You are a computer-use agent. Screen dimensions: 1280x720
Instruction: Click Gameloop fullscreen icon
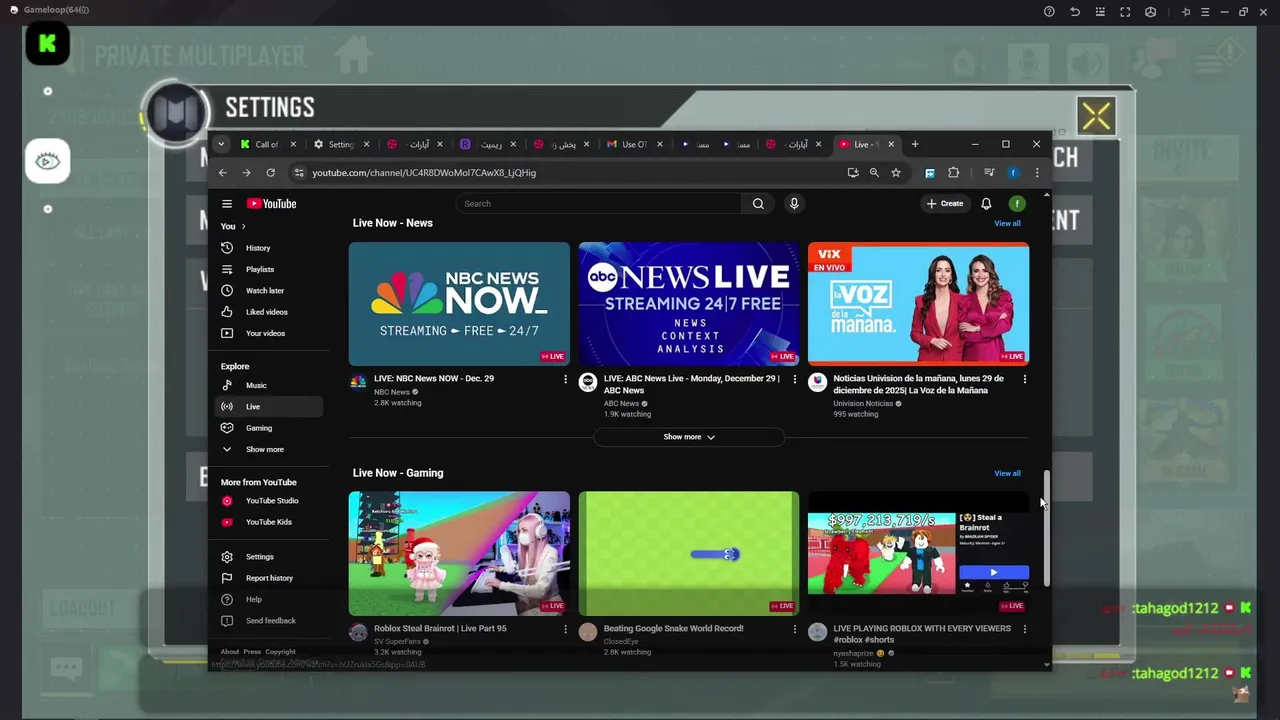point(1125,11)
